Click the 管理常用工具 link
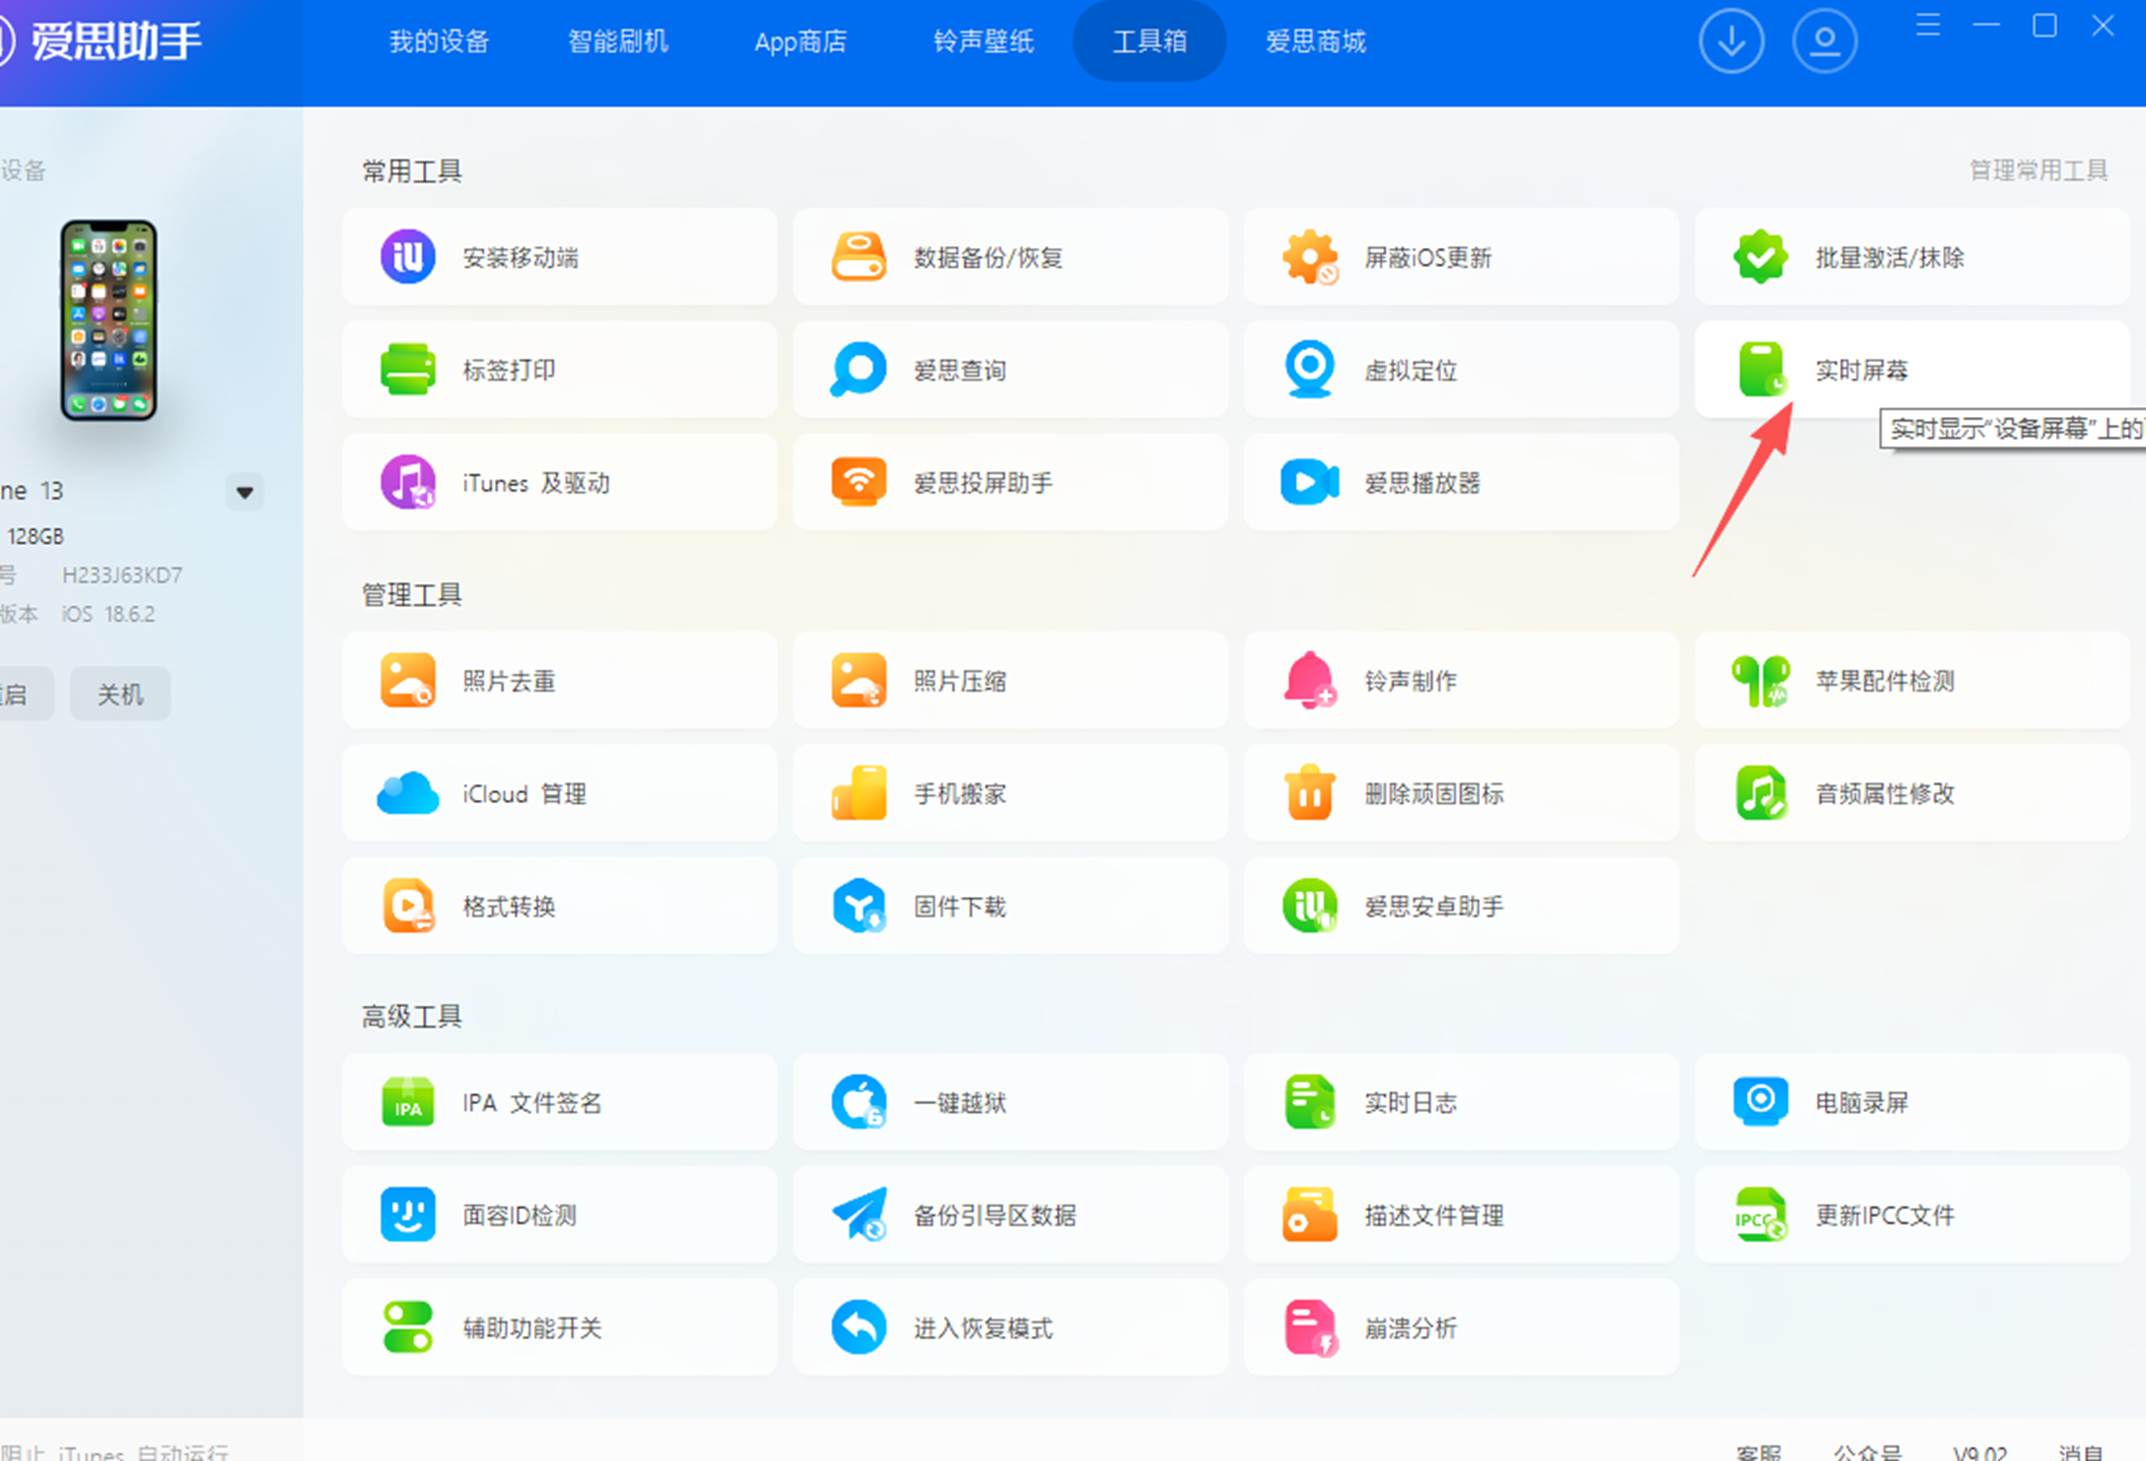Viewport: 2146px width, 1461px height. (x=2037, y=171)
